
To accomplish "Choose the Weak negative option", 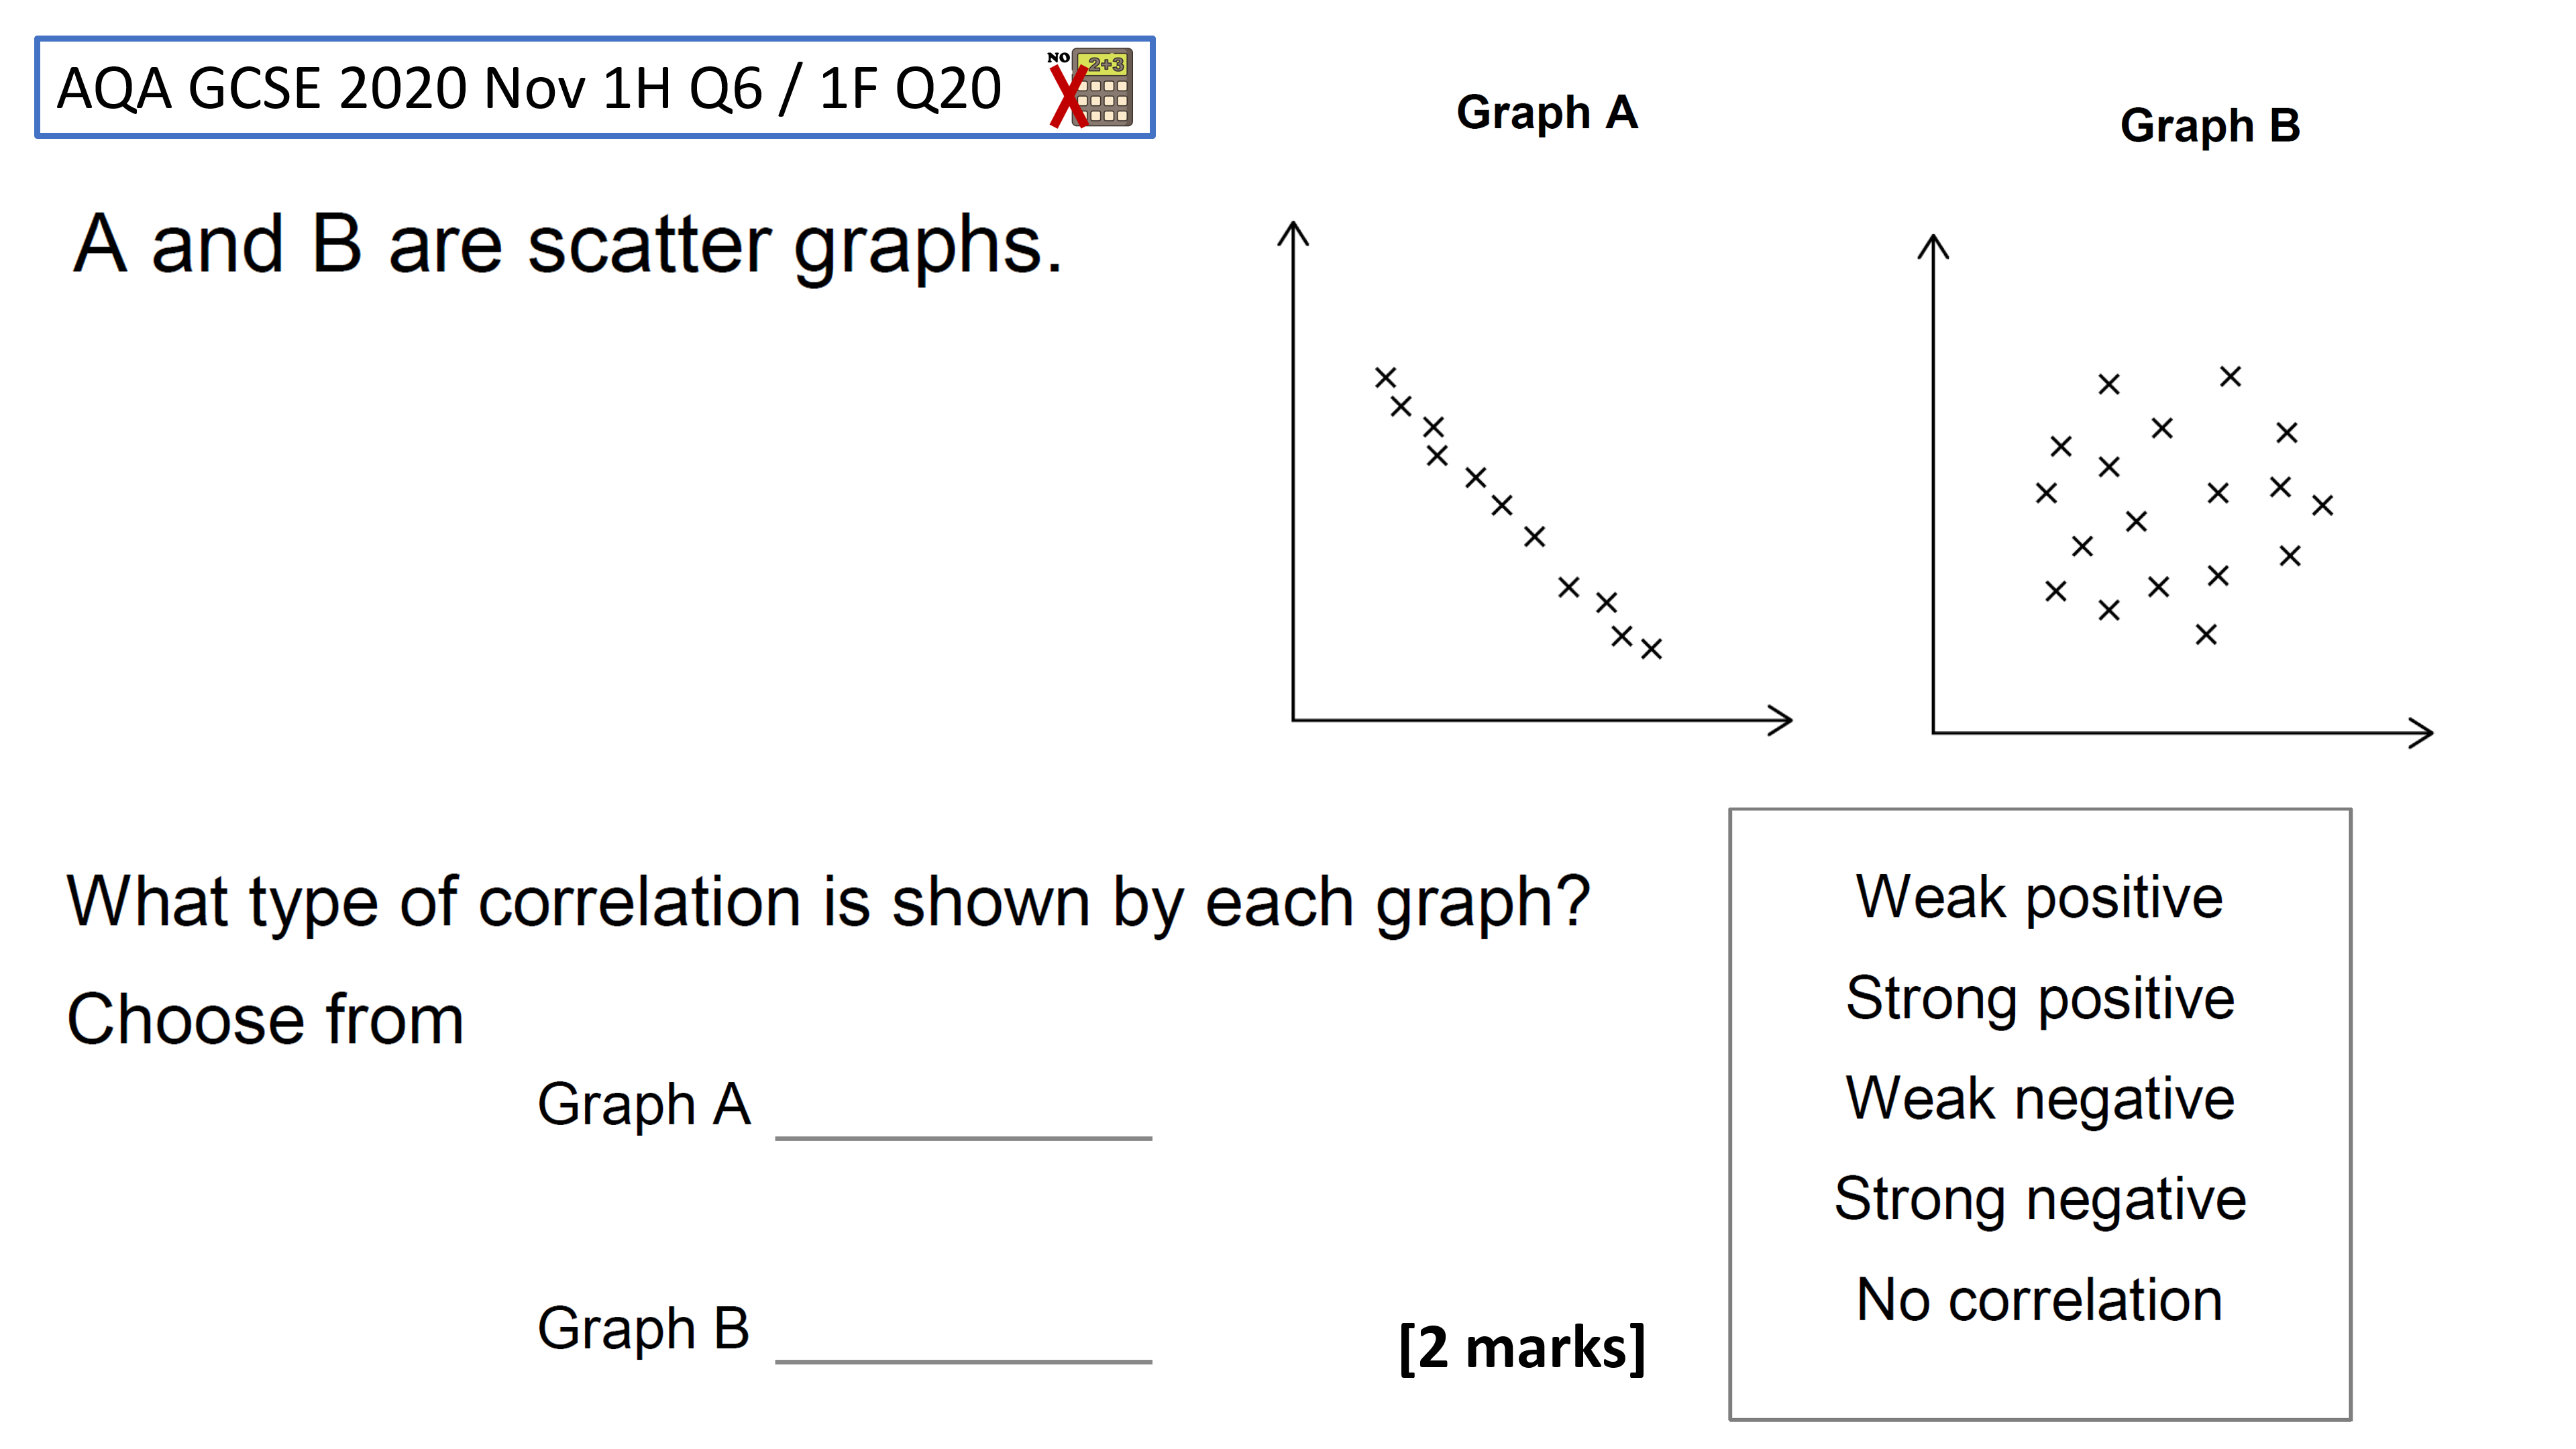I will click(x=2039, y=1098).
